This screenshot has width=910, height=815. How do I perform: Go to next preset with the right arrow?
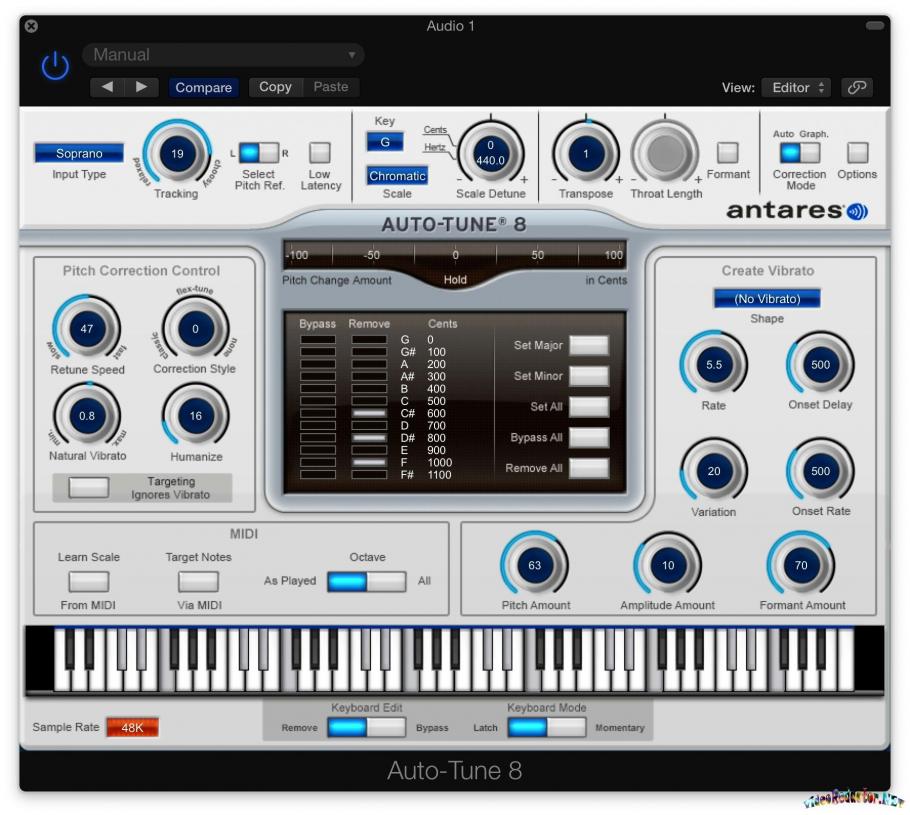[x=140, y=87]
